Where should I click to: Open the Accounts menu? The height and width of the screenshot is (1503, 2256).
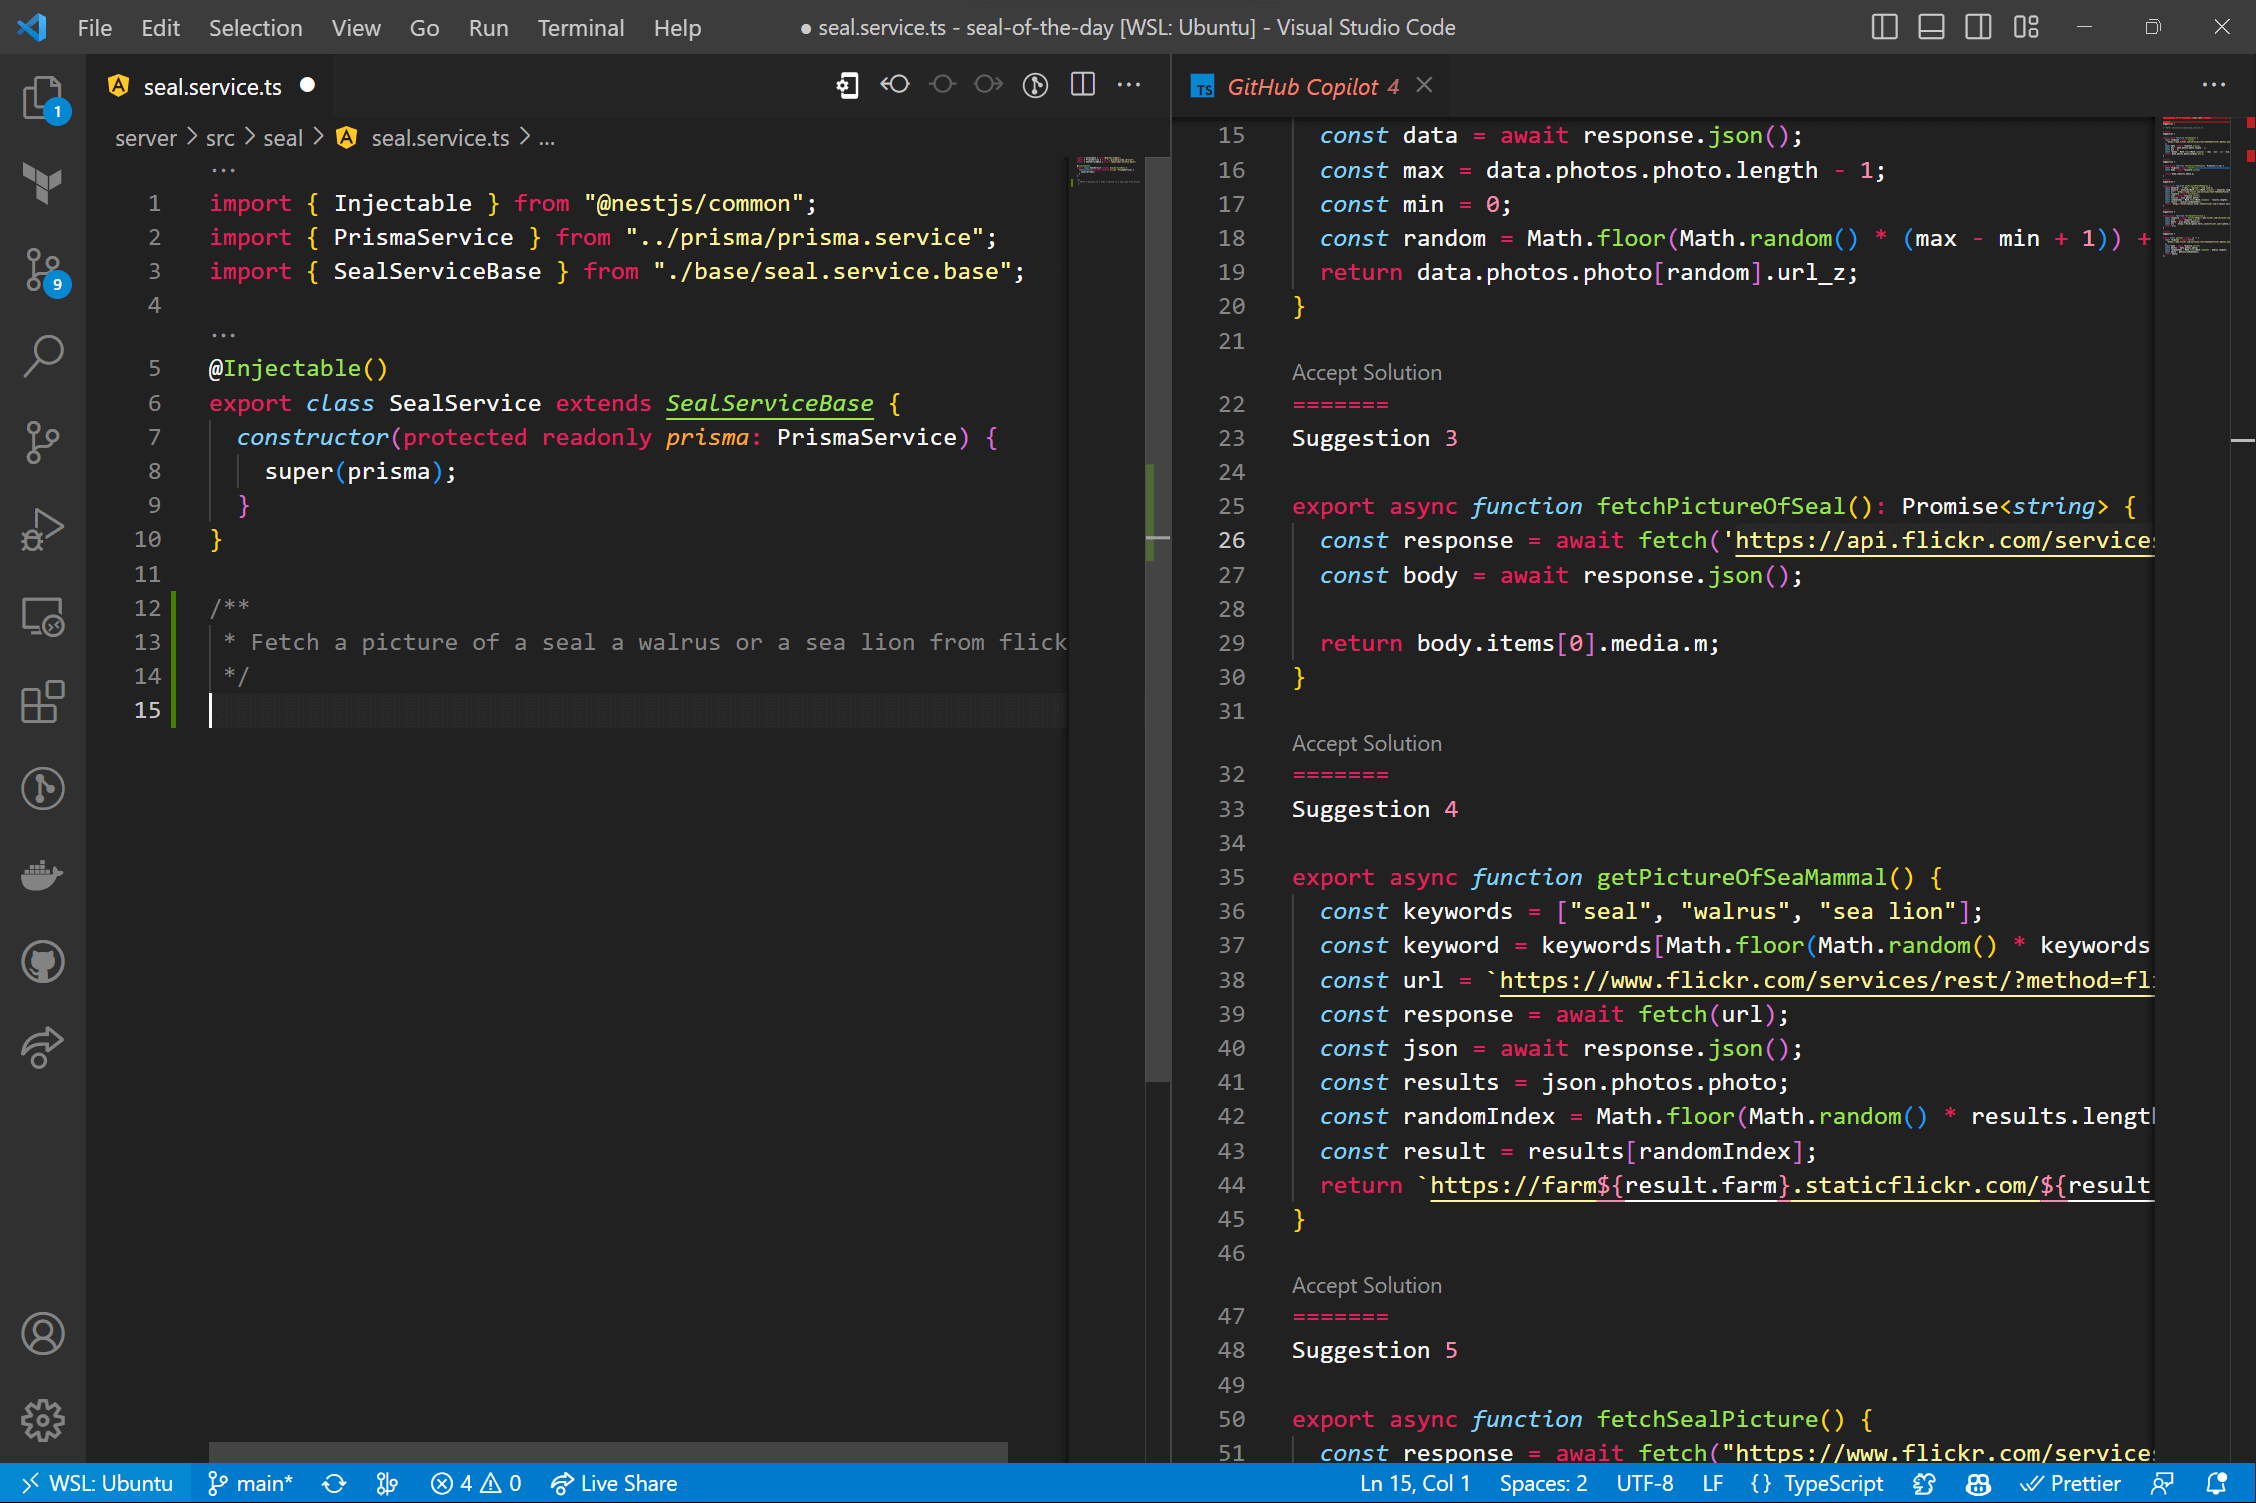(x=42, y=1334)
